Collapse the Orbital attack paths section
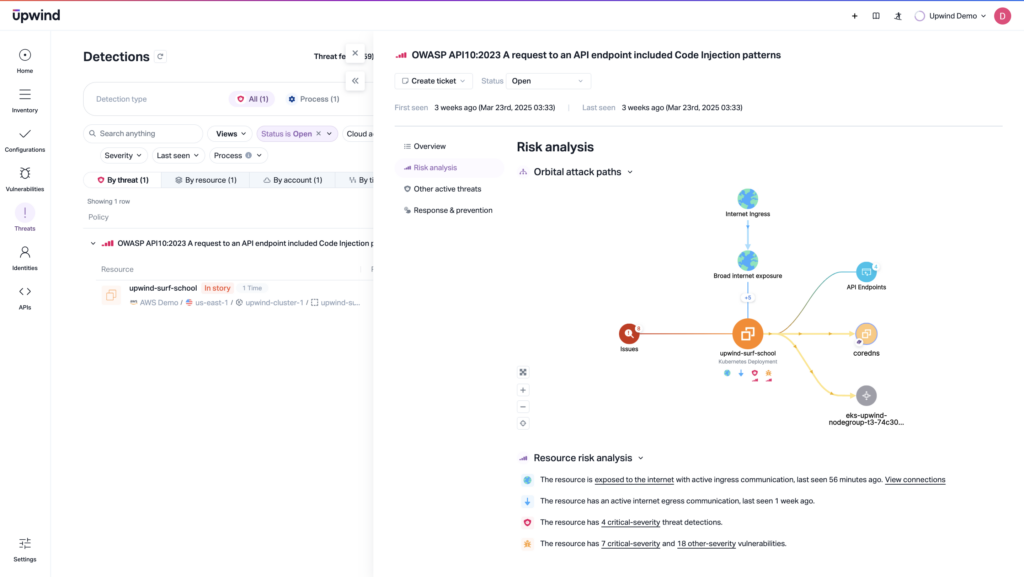Viewport: 1024px width, 577px height. 630,172
